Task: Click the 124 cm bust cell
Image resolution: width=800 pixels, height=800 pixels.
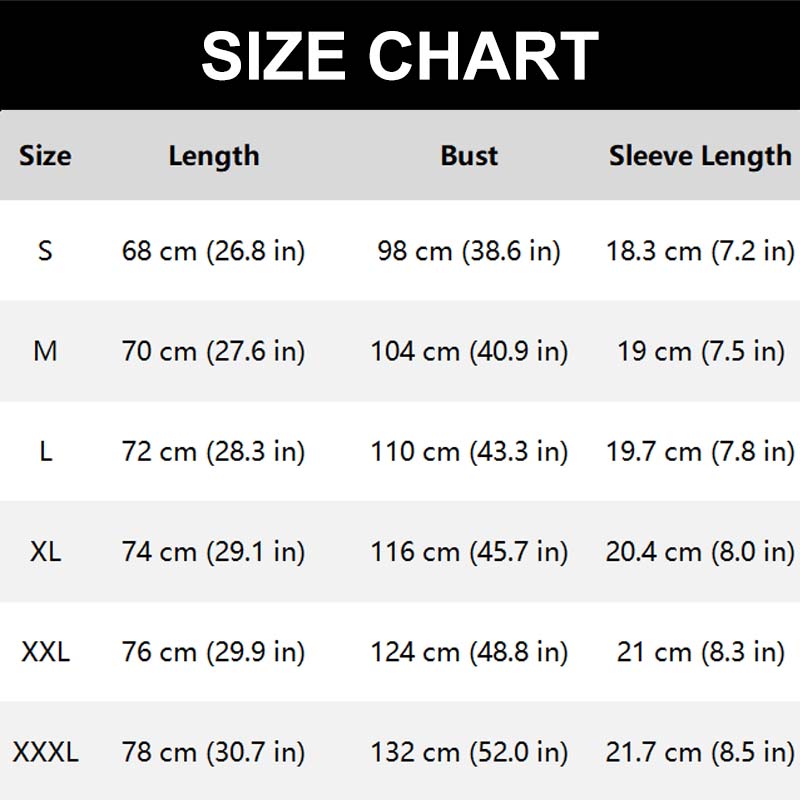Action: (469, 652)
